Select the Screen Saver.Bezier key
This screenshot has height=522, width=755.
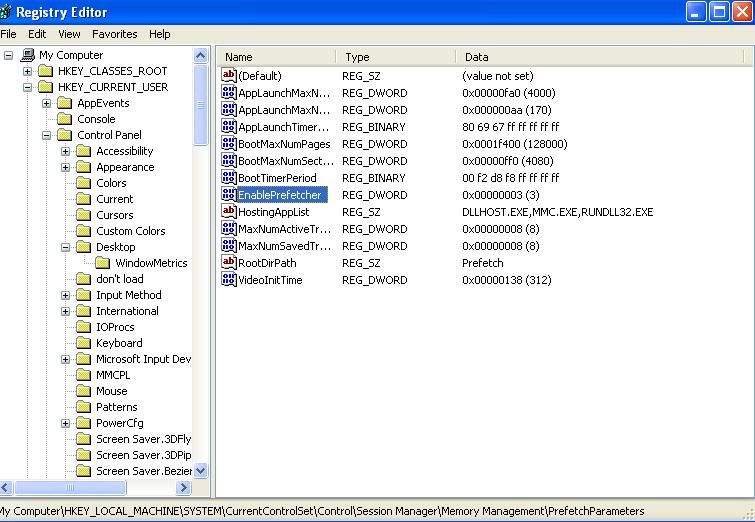click(x=143, y=471)
